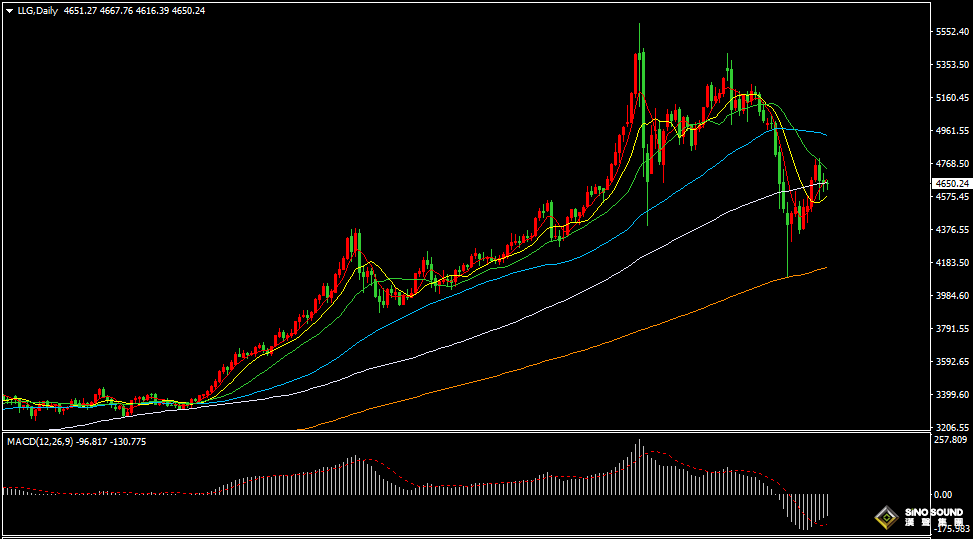This screenshot has width=973, height=539.
Task: Click the 3206.55 price axis label
Action: (951, 427)
